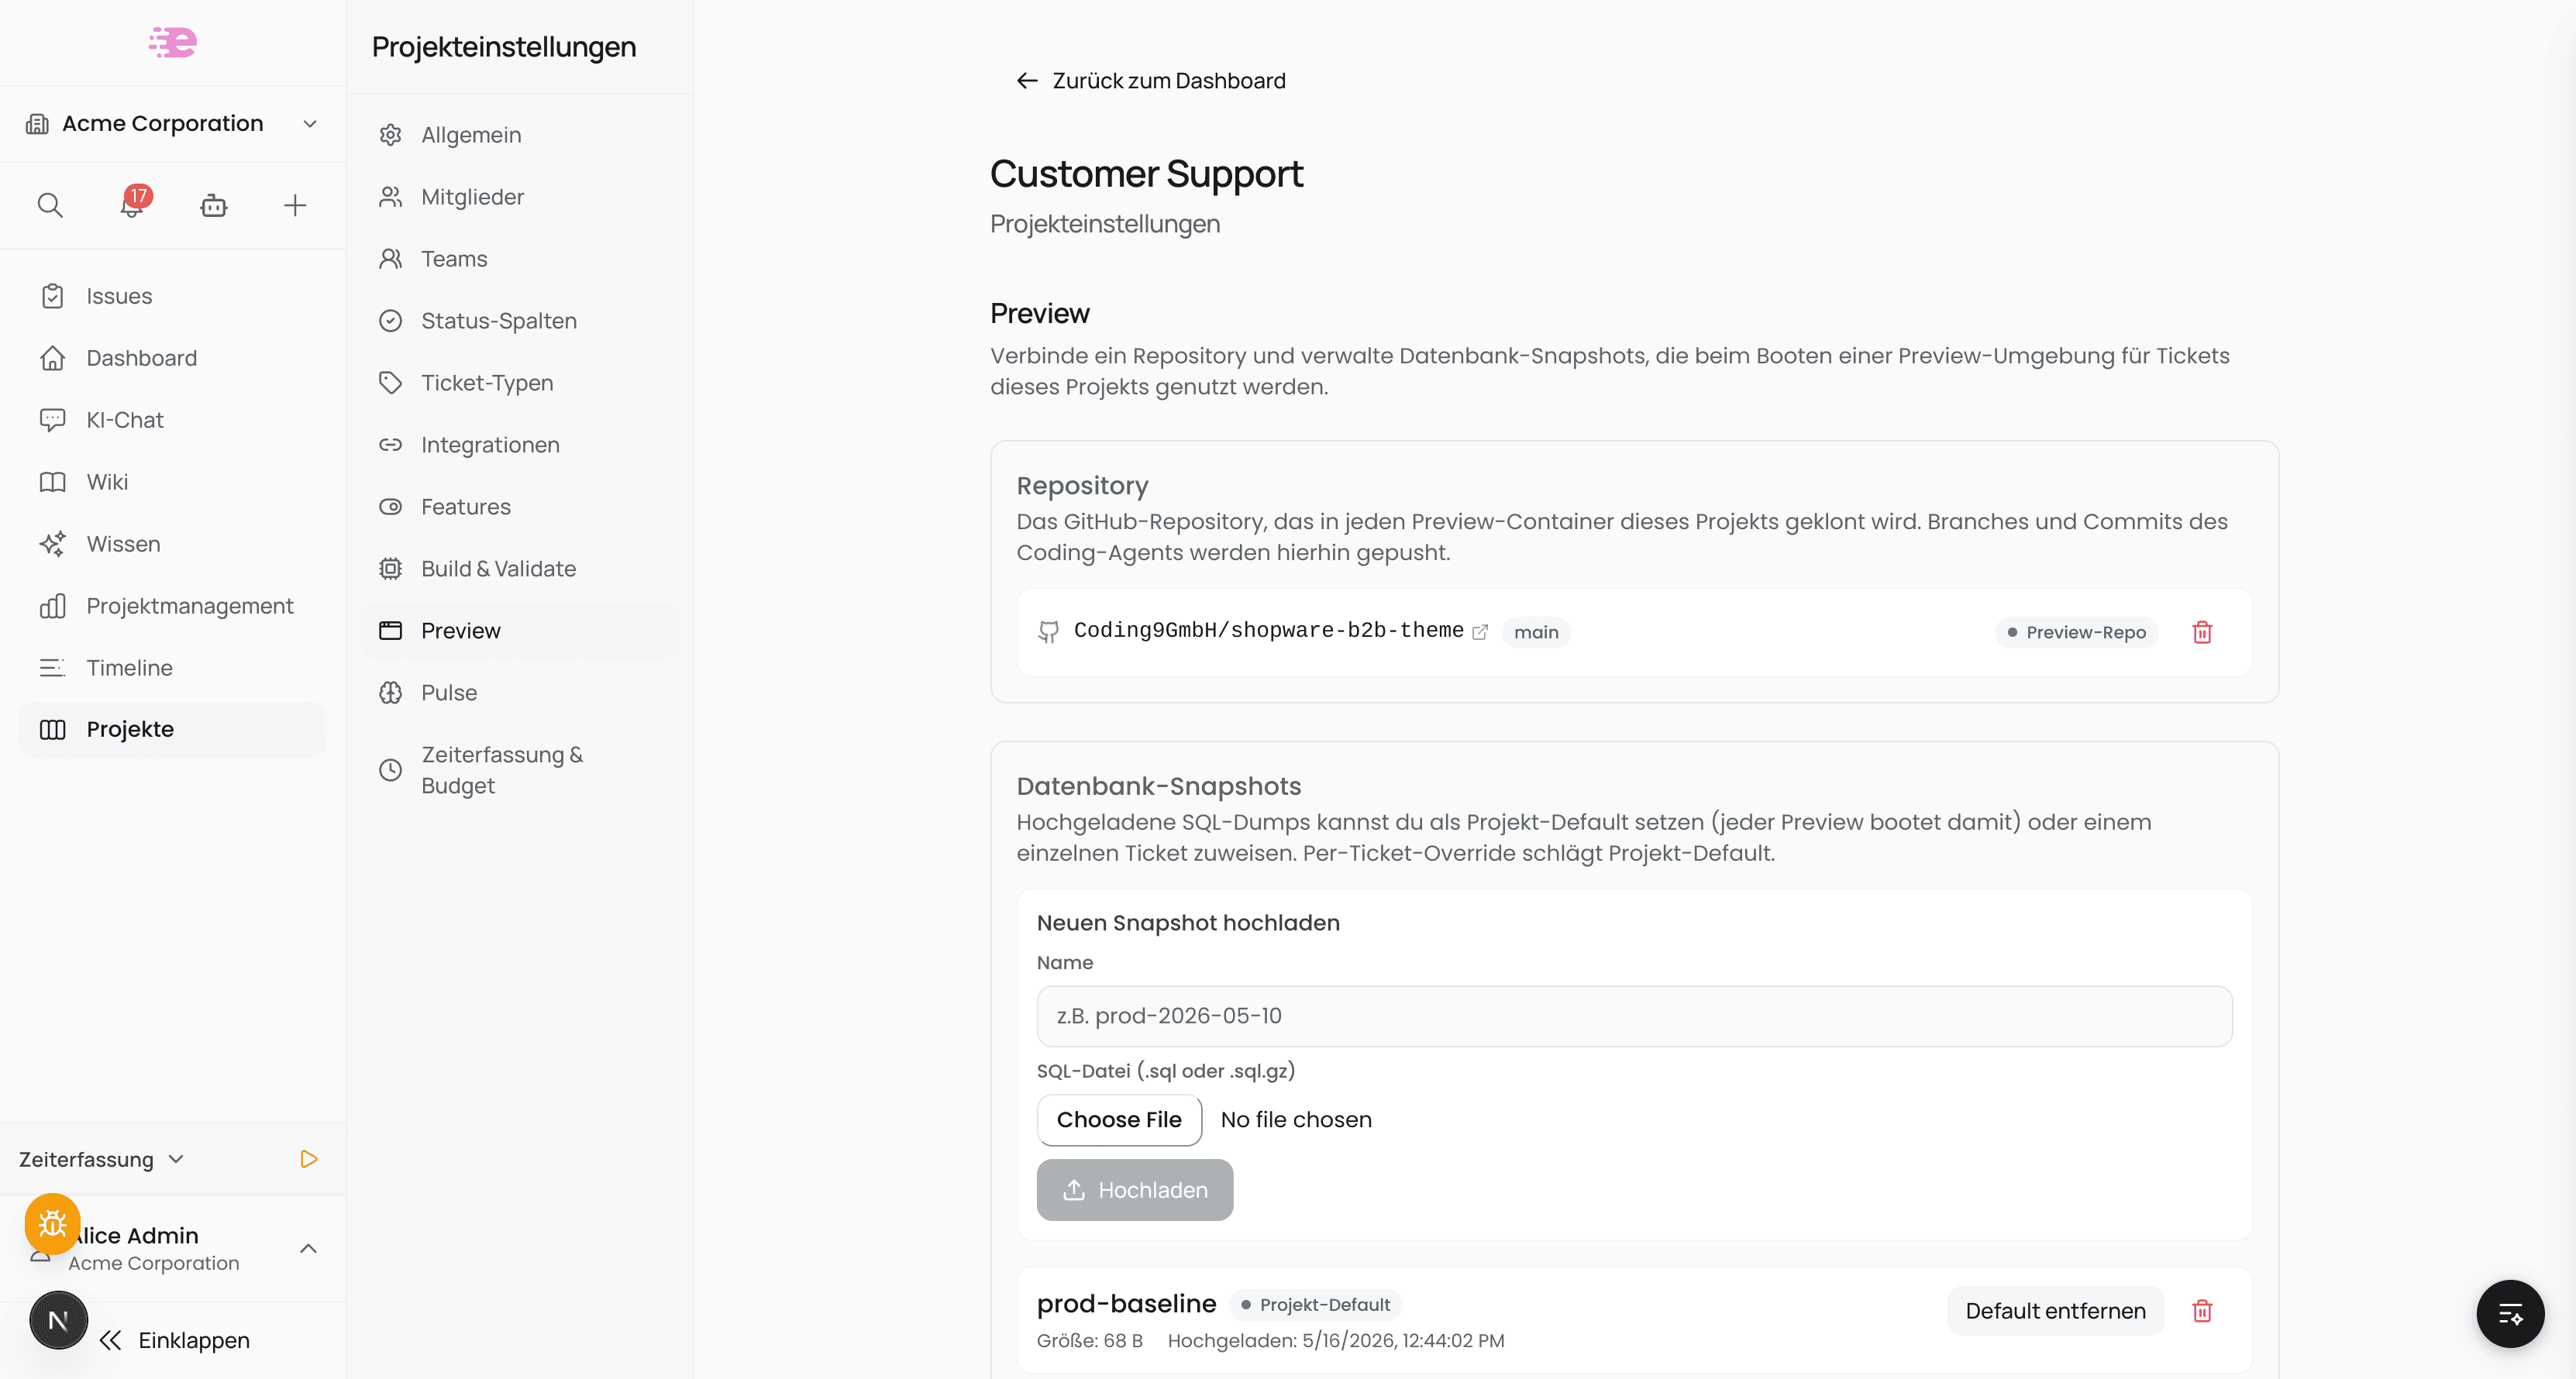Click the orange bug report icon
Screen dimensions: 2576x1379
point(52,1223)
